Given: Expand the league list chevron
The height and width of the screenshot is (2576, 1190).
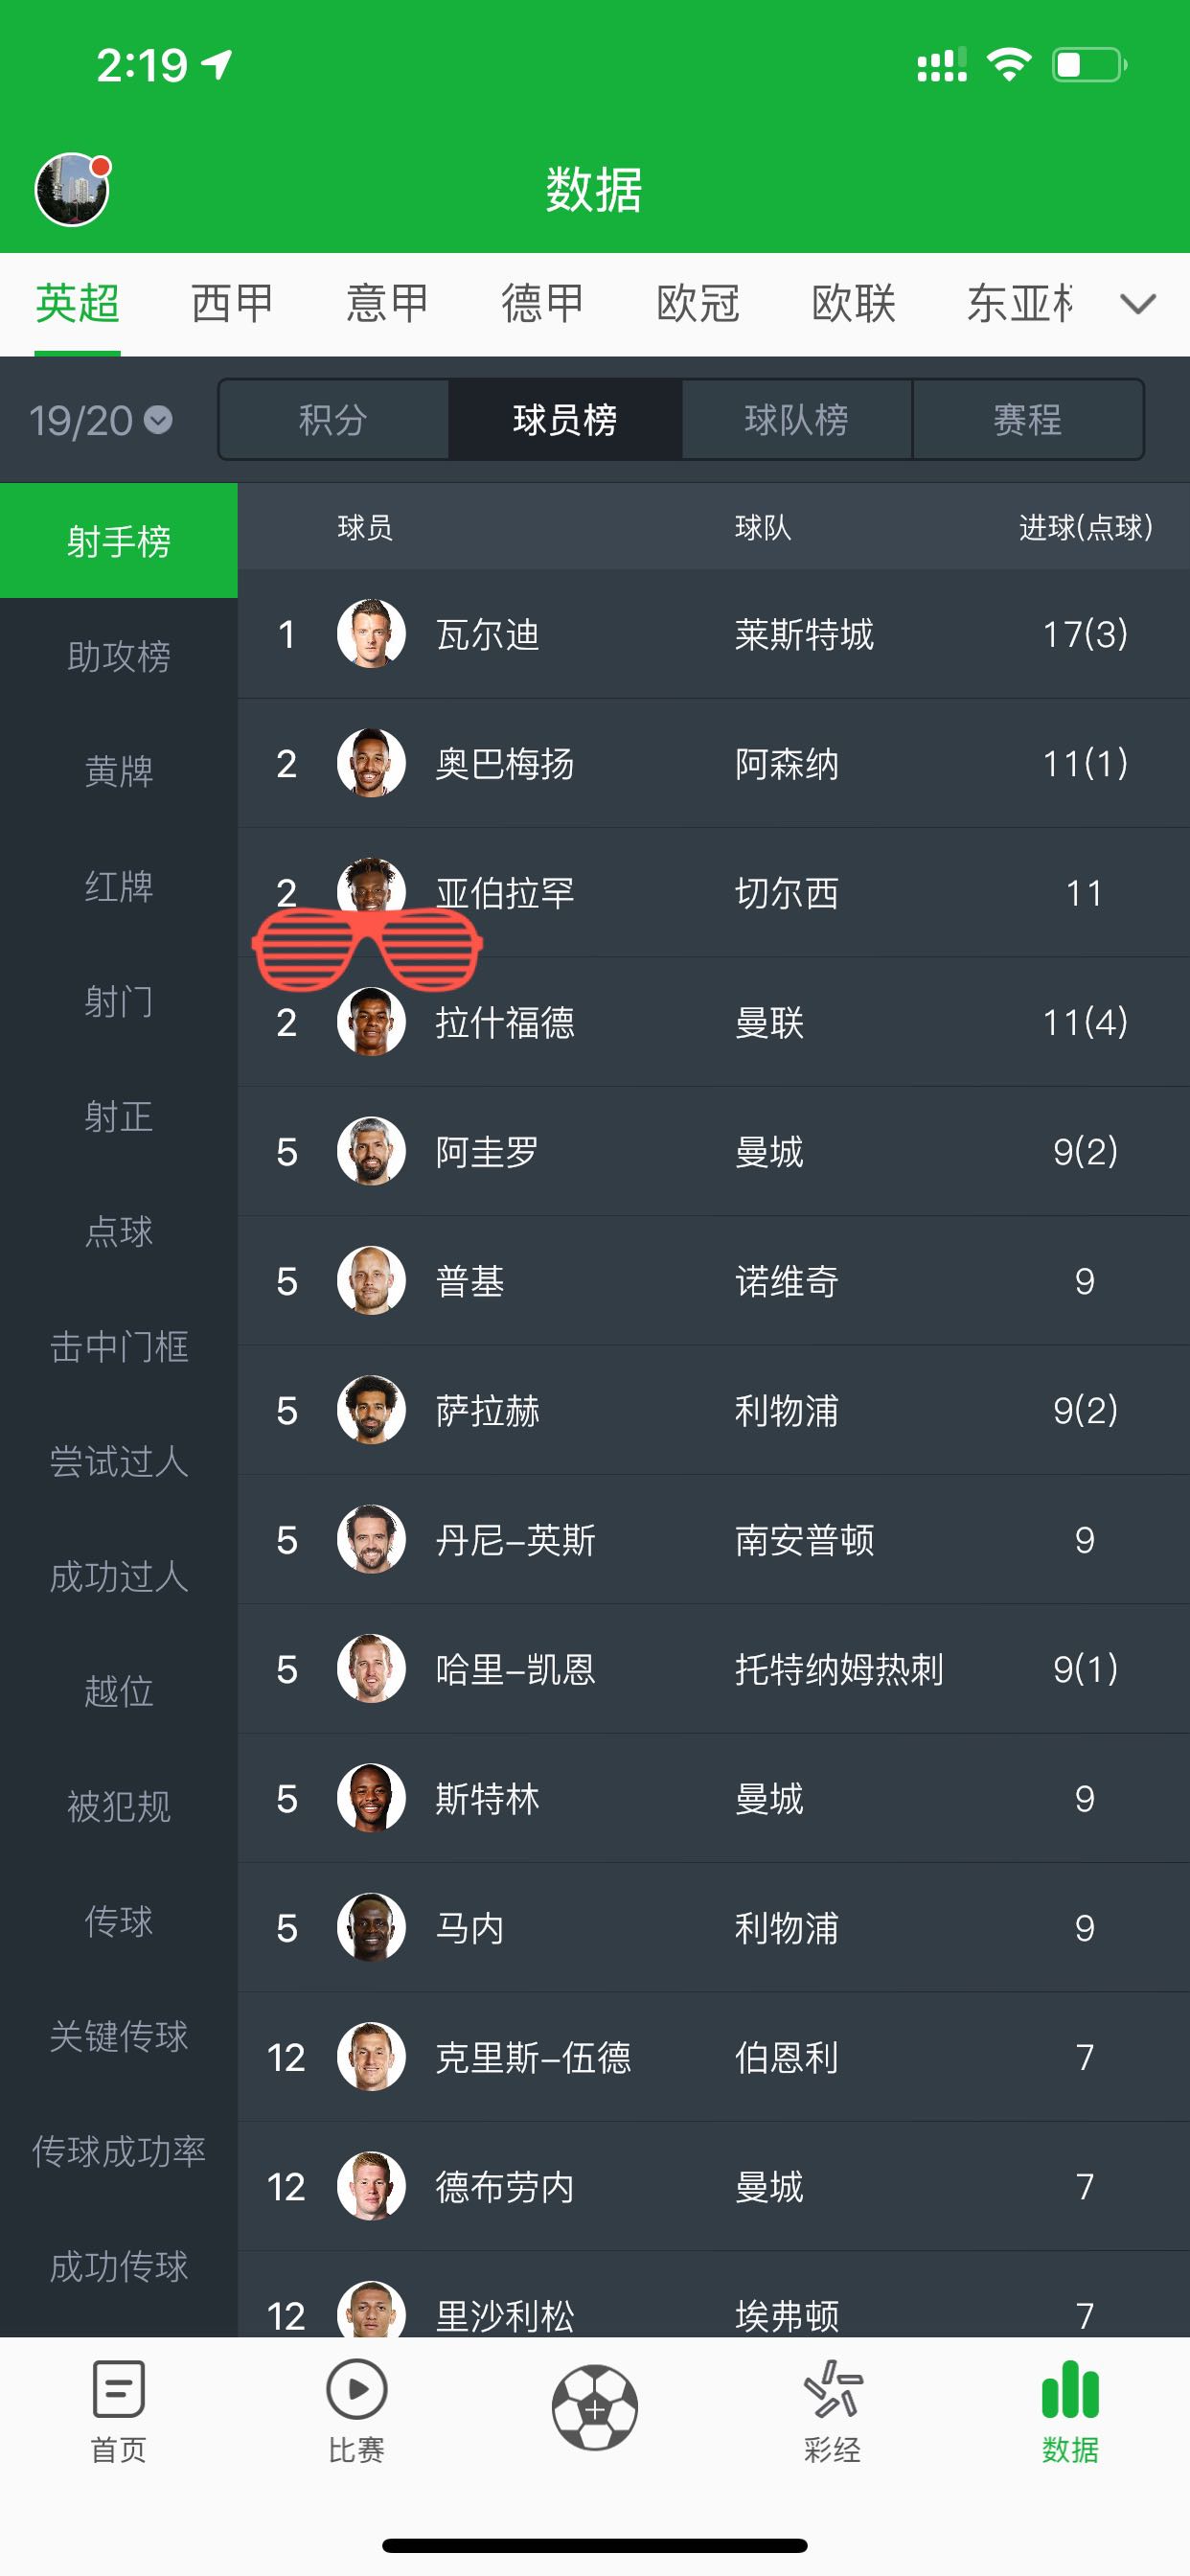Looking at the screenshot, I should 1138,304.
